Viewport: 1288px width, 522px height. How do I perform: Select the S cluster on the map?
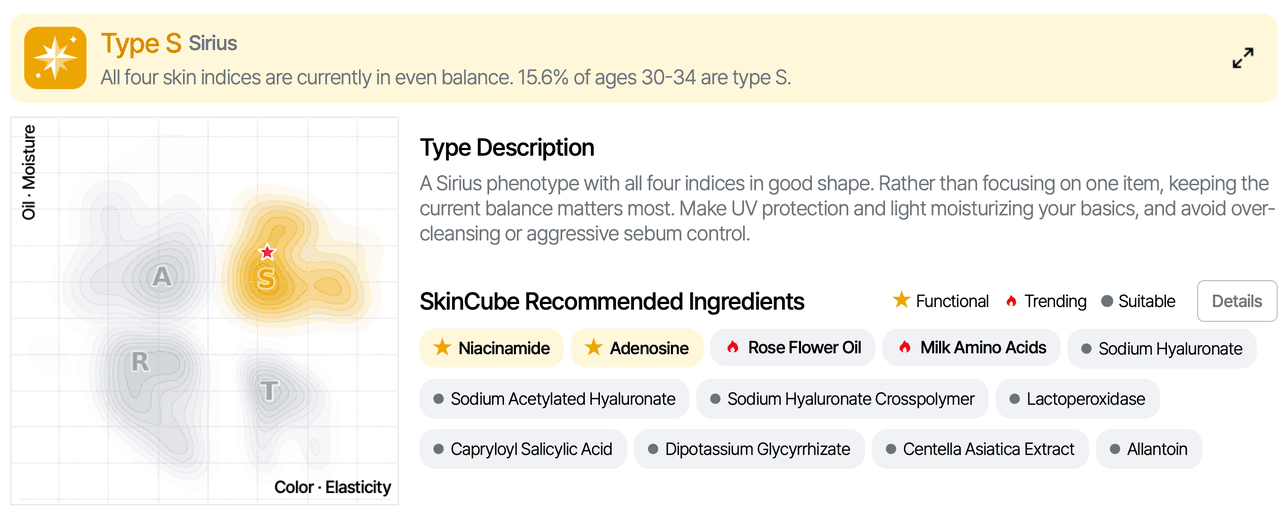pos(266,279)
